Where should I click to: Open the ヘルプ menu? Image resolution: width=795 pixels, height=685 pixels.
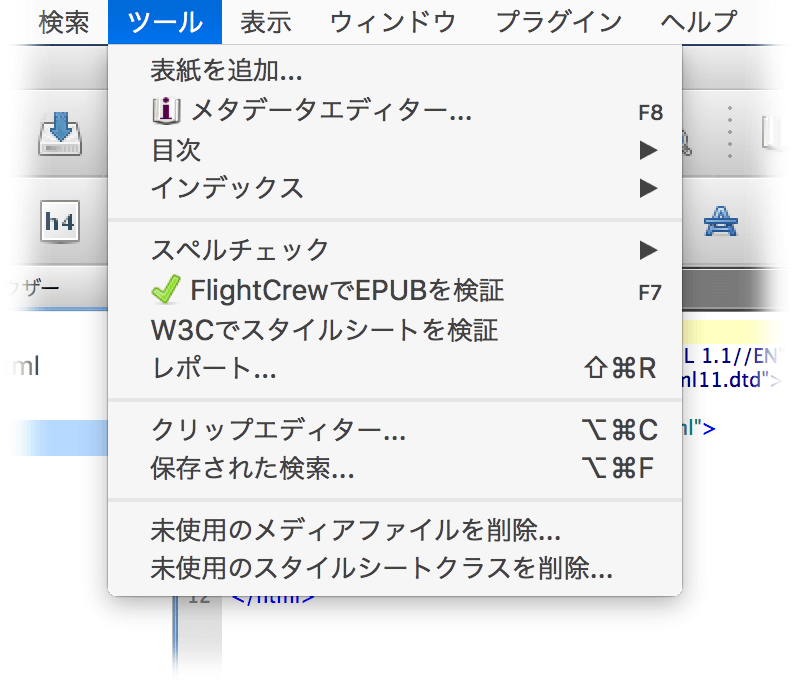[x=698, y=22]
